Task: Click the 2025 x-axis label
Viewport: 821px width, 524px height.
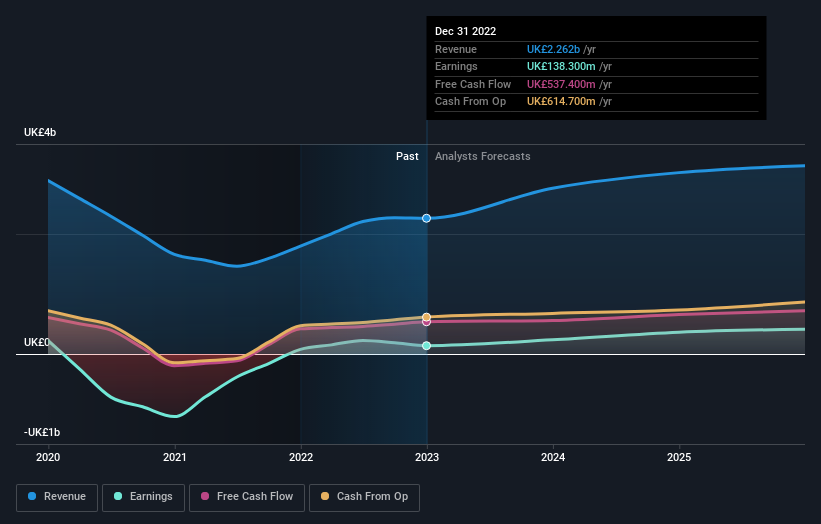Action: pos(679,457)
